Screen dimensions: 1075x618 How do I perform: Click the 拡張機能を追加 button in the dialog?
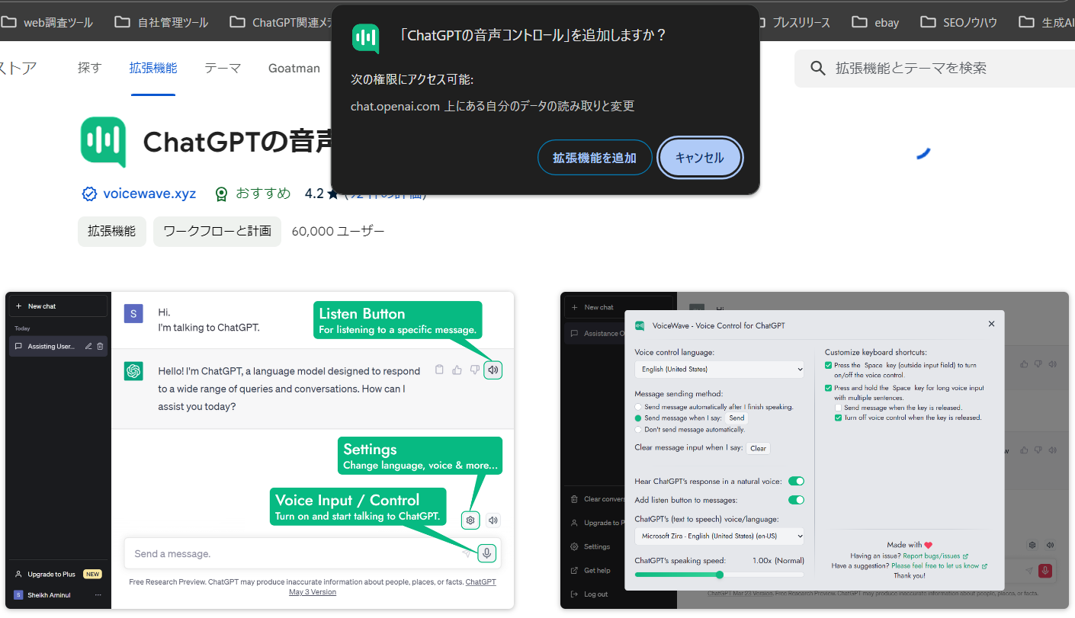594,158
